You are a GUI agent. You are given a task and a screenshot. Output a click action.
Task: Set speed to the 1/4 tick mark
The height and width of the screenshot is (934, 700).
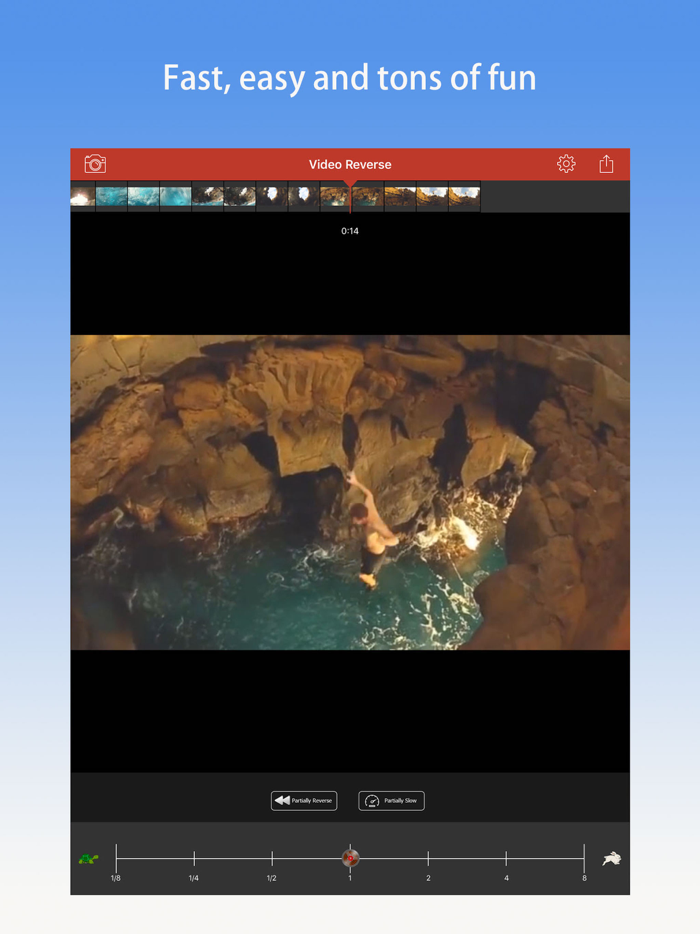coord(194,858)
